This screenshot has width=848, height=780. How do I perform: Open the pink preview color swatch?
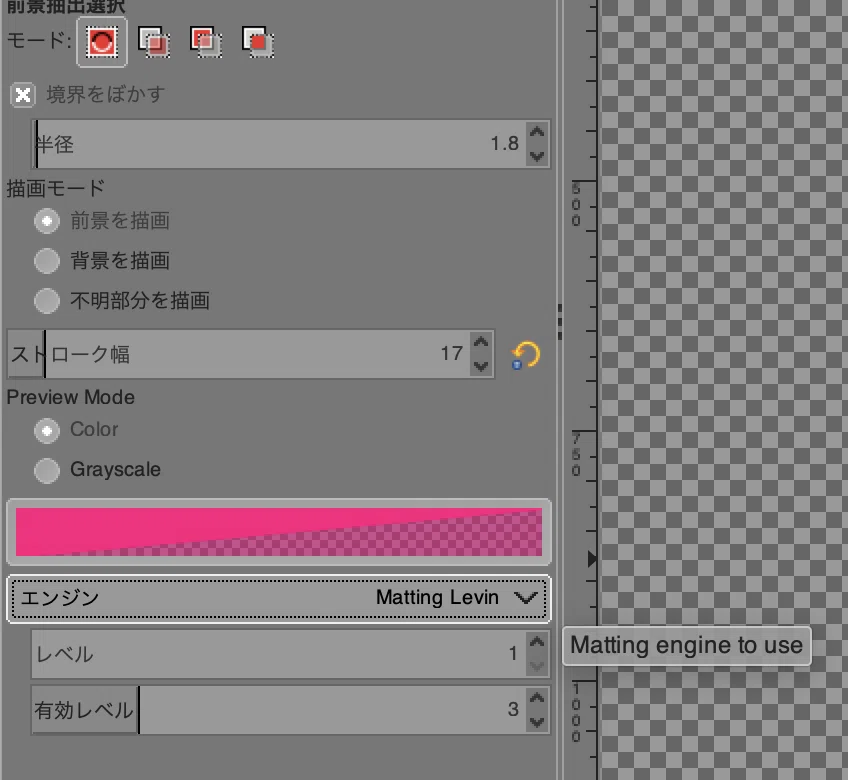279,532
